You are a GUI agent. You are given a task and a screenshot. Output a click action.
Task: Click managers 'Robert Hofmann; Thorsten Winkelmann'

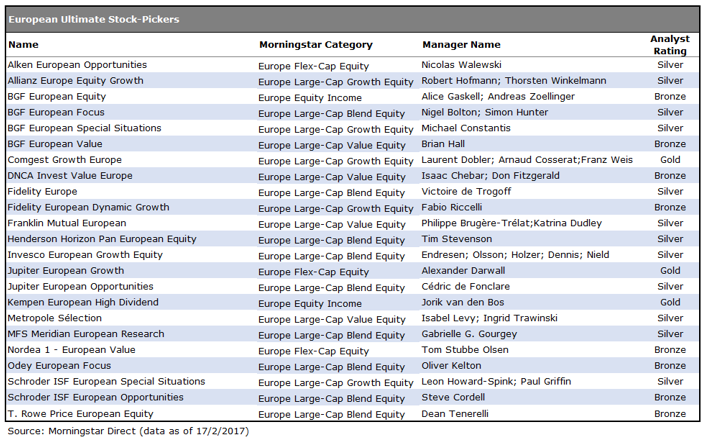[514, 81]
